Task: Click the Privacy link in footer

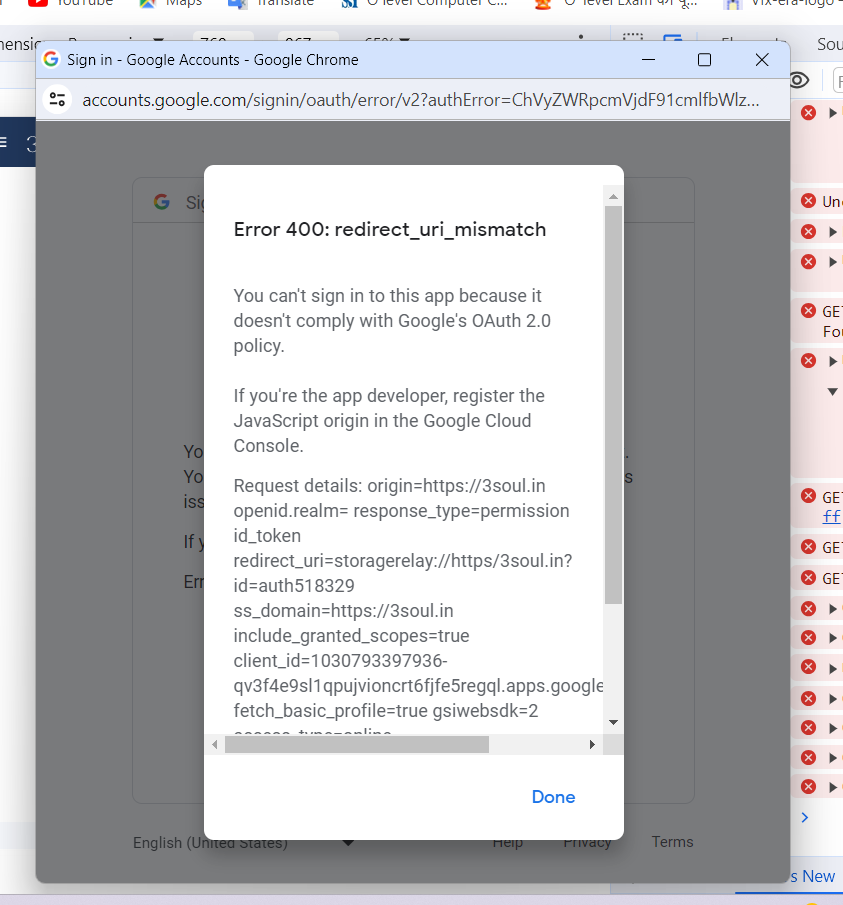Action: (587, 842)
